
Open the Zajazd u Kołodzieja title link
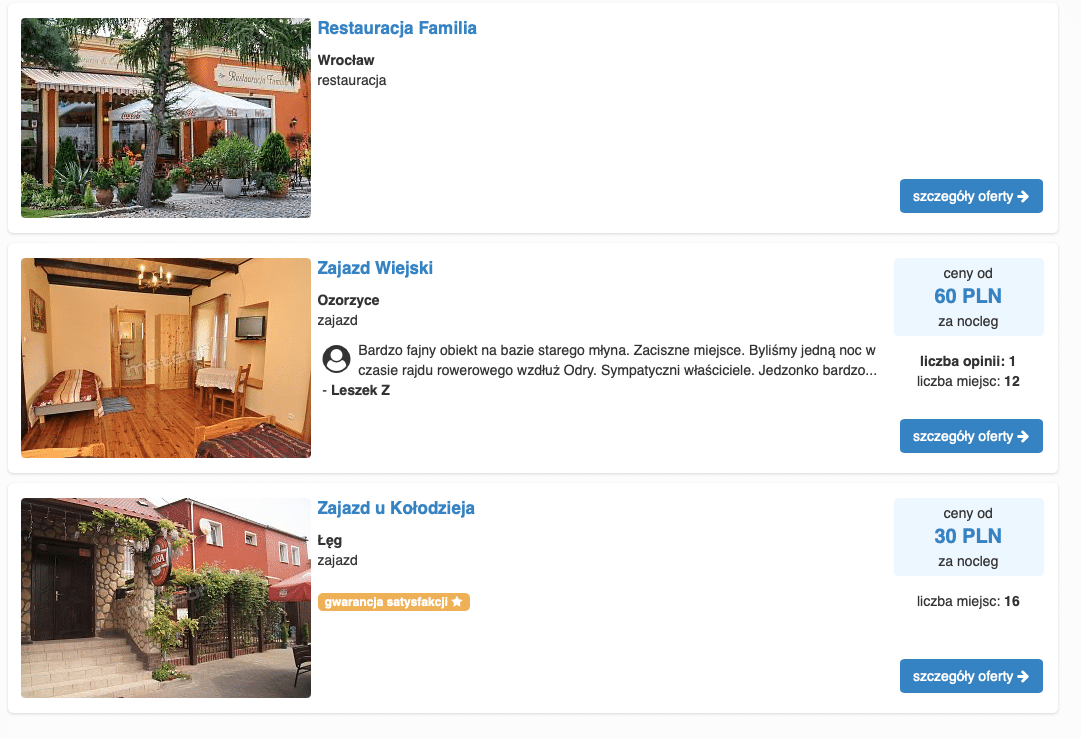(x=396, y=508)
